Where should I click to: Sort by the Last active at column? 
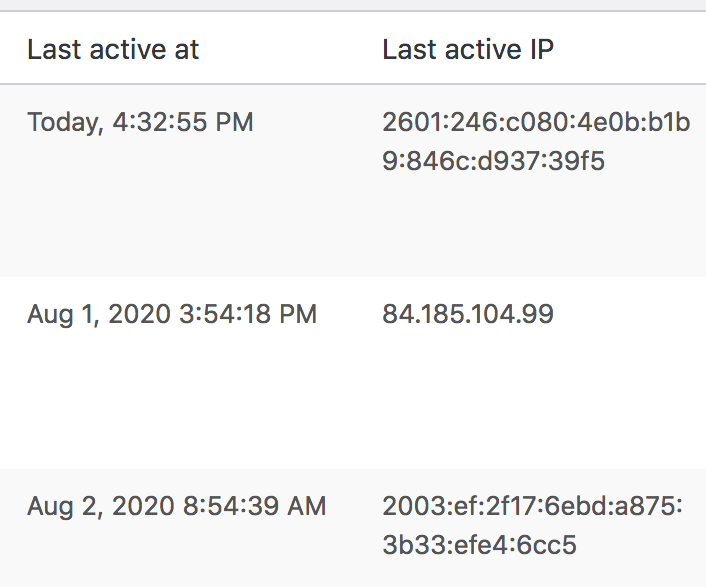[113, 49]
